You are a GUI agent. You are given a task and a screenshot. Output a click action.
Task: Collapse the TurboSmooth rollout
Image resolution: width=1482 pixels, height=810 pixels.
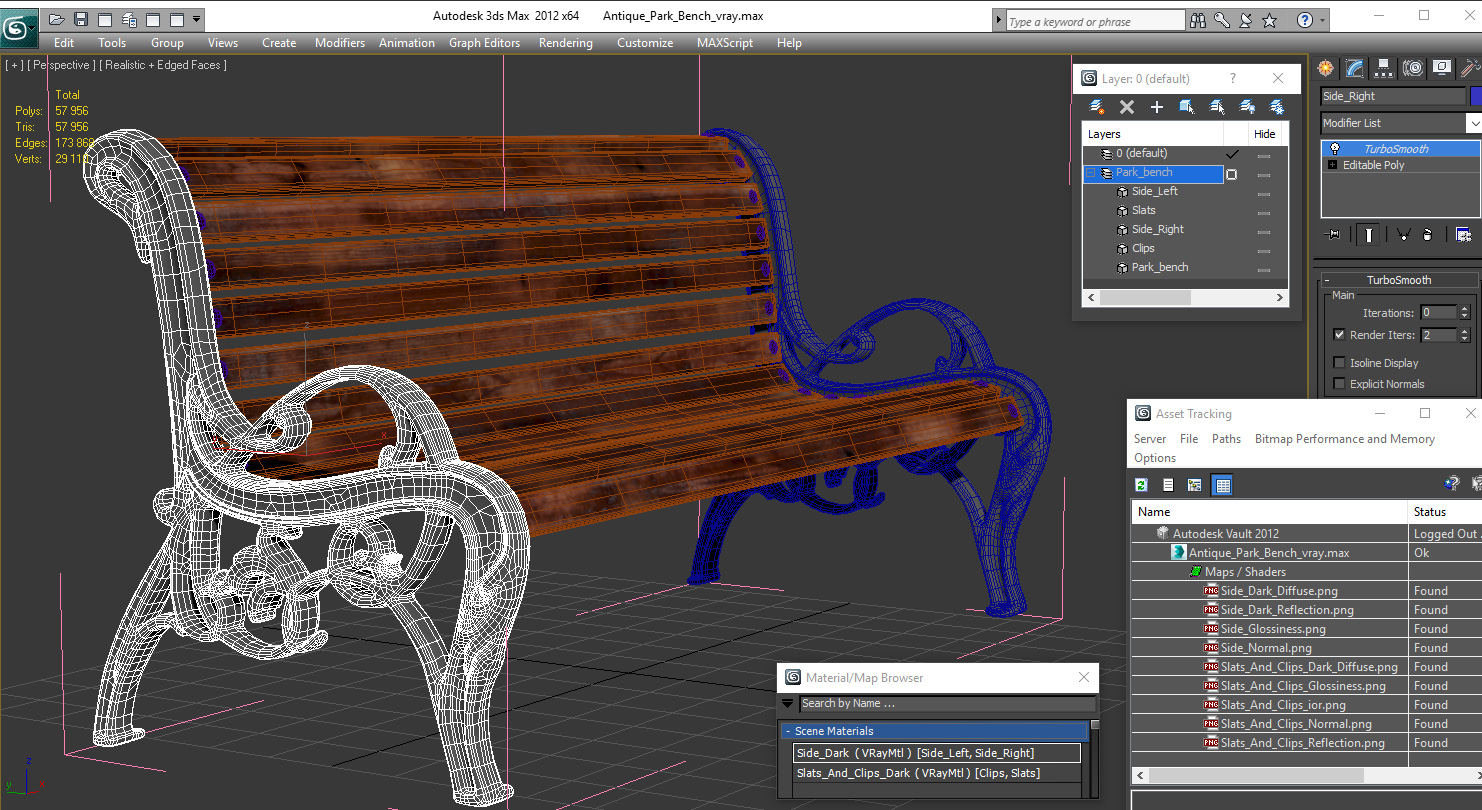click(1399, 280)
